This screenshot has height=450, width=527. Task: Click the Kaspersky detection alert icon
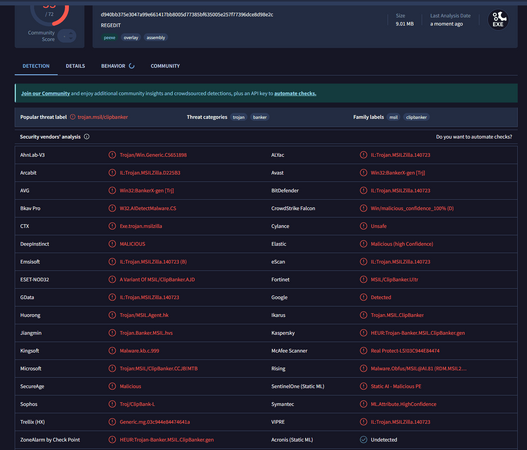[363, 333]
